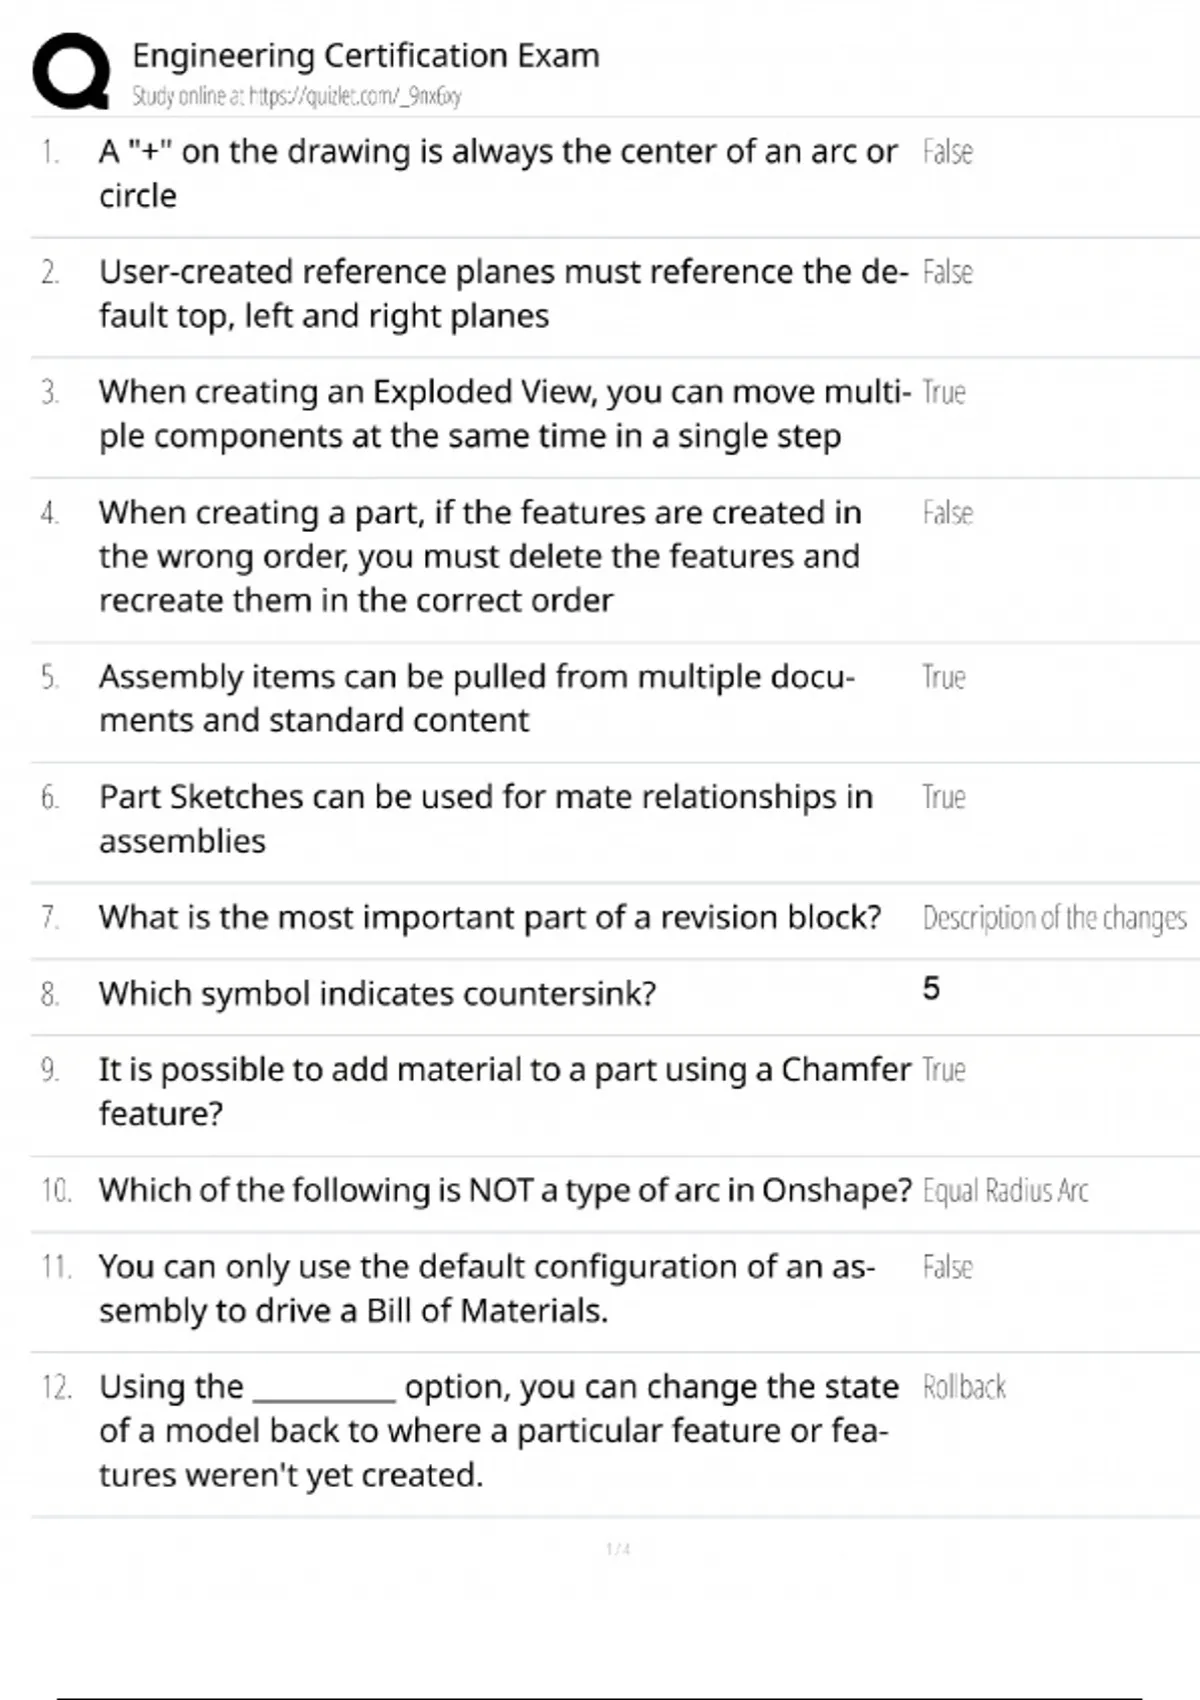Click the Assembly items question

tap(476, 698)
